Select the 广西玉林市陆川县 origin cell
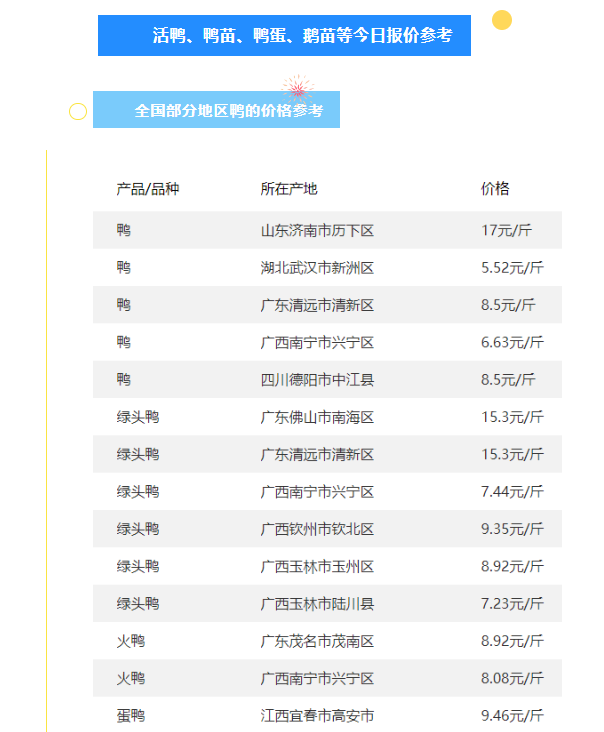 (x=317, y=604)
